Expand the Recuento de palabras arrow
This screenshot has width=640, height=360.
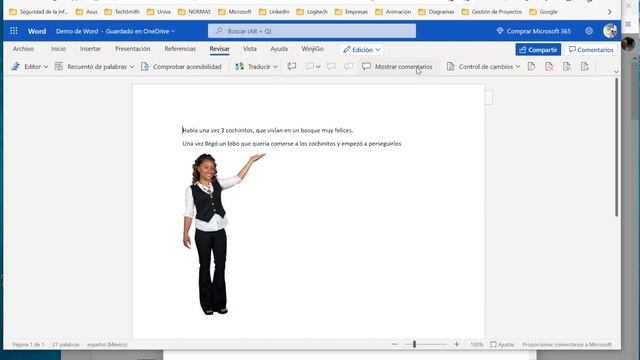[x=132, y=67]
